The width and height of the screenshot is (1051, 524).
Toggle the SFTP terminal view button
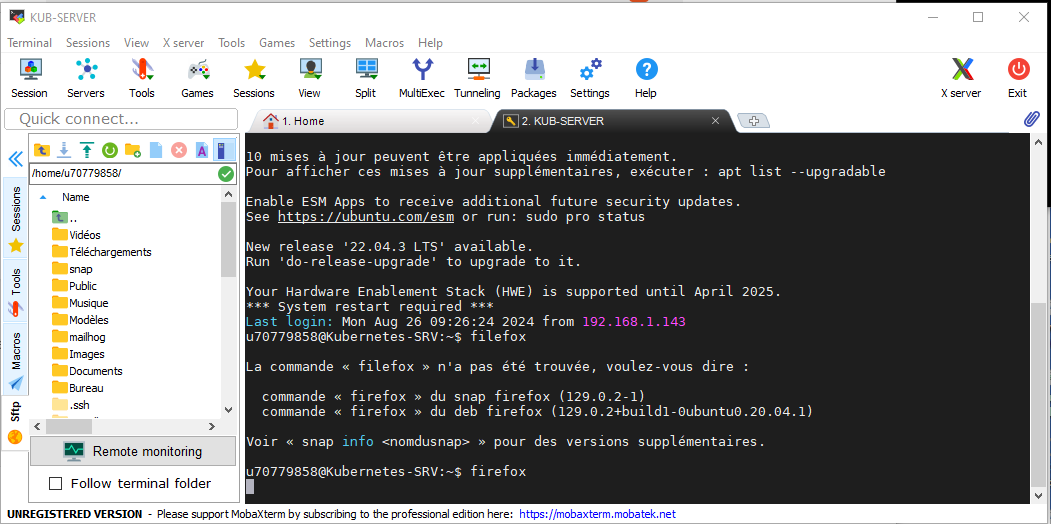click(x=224, y=150)
